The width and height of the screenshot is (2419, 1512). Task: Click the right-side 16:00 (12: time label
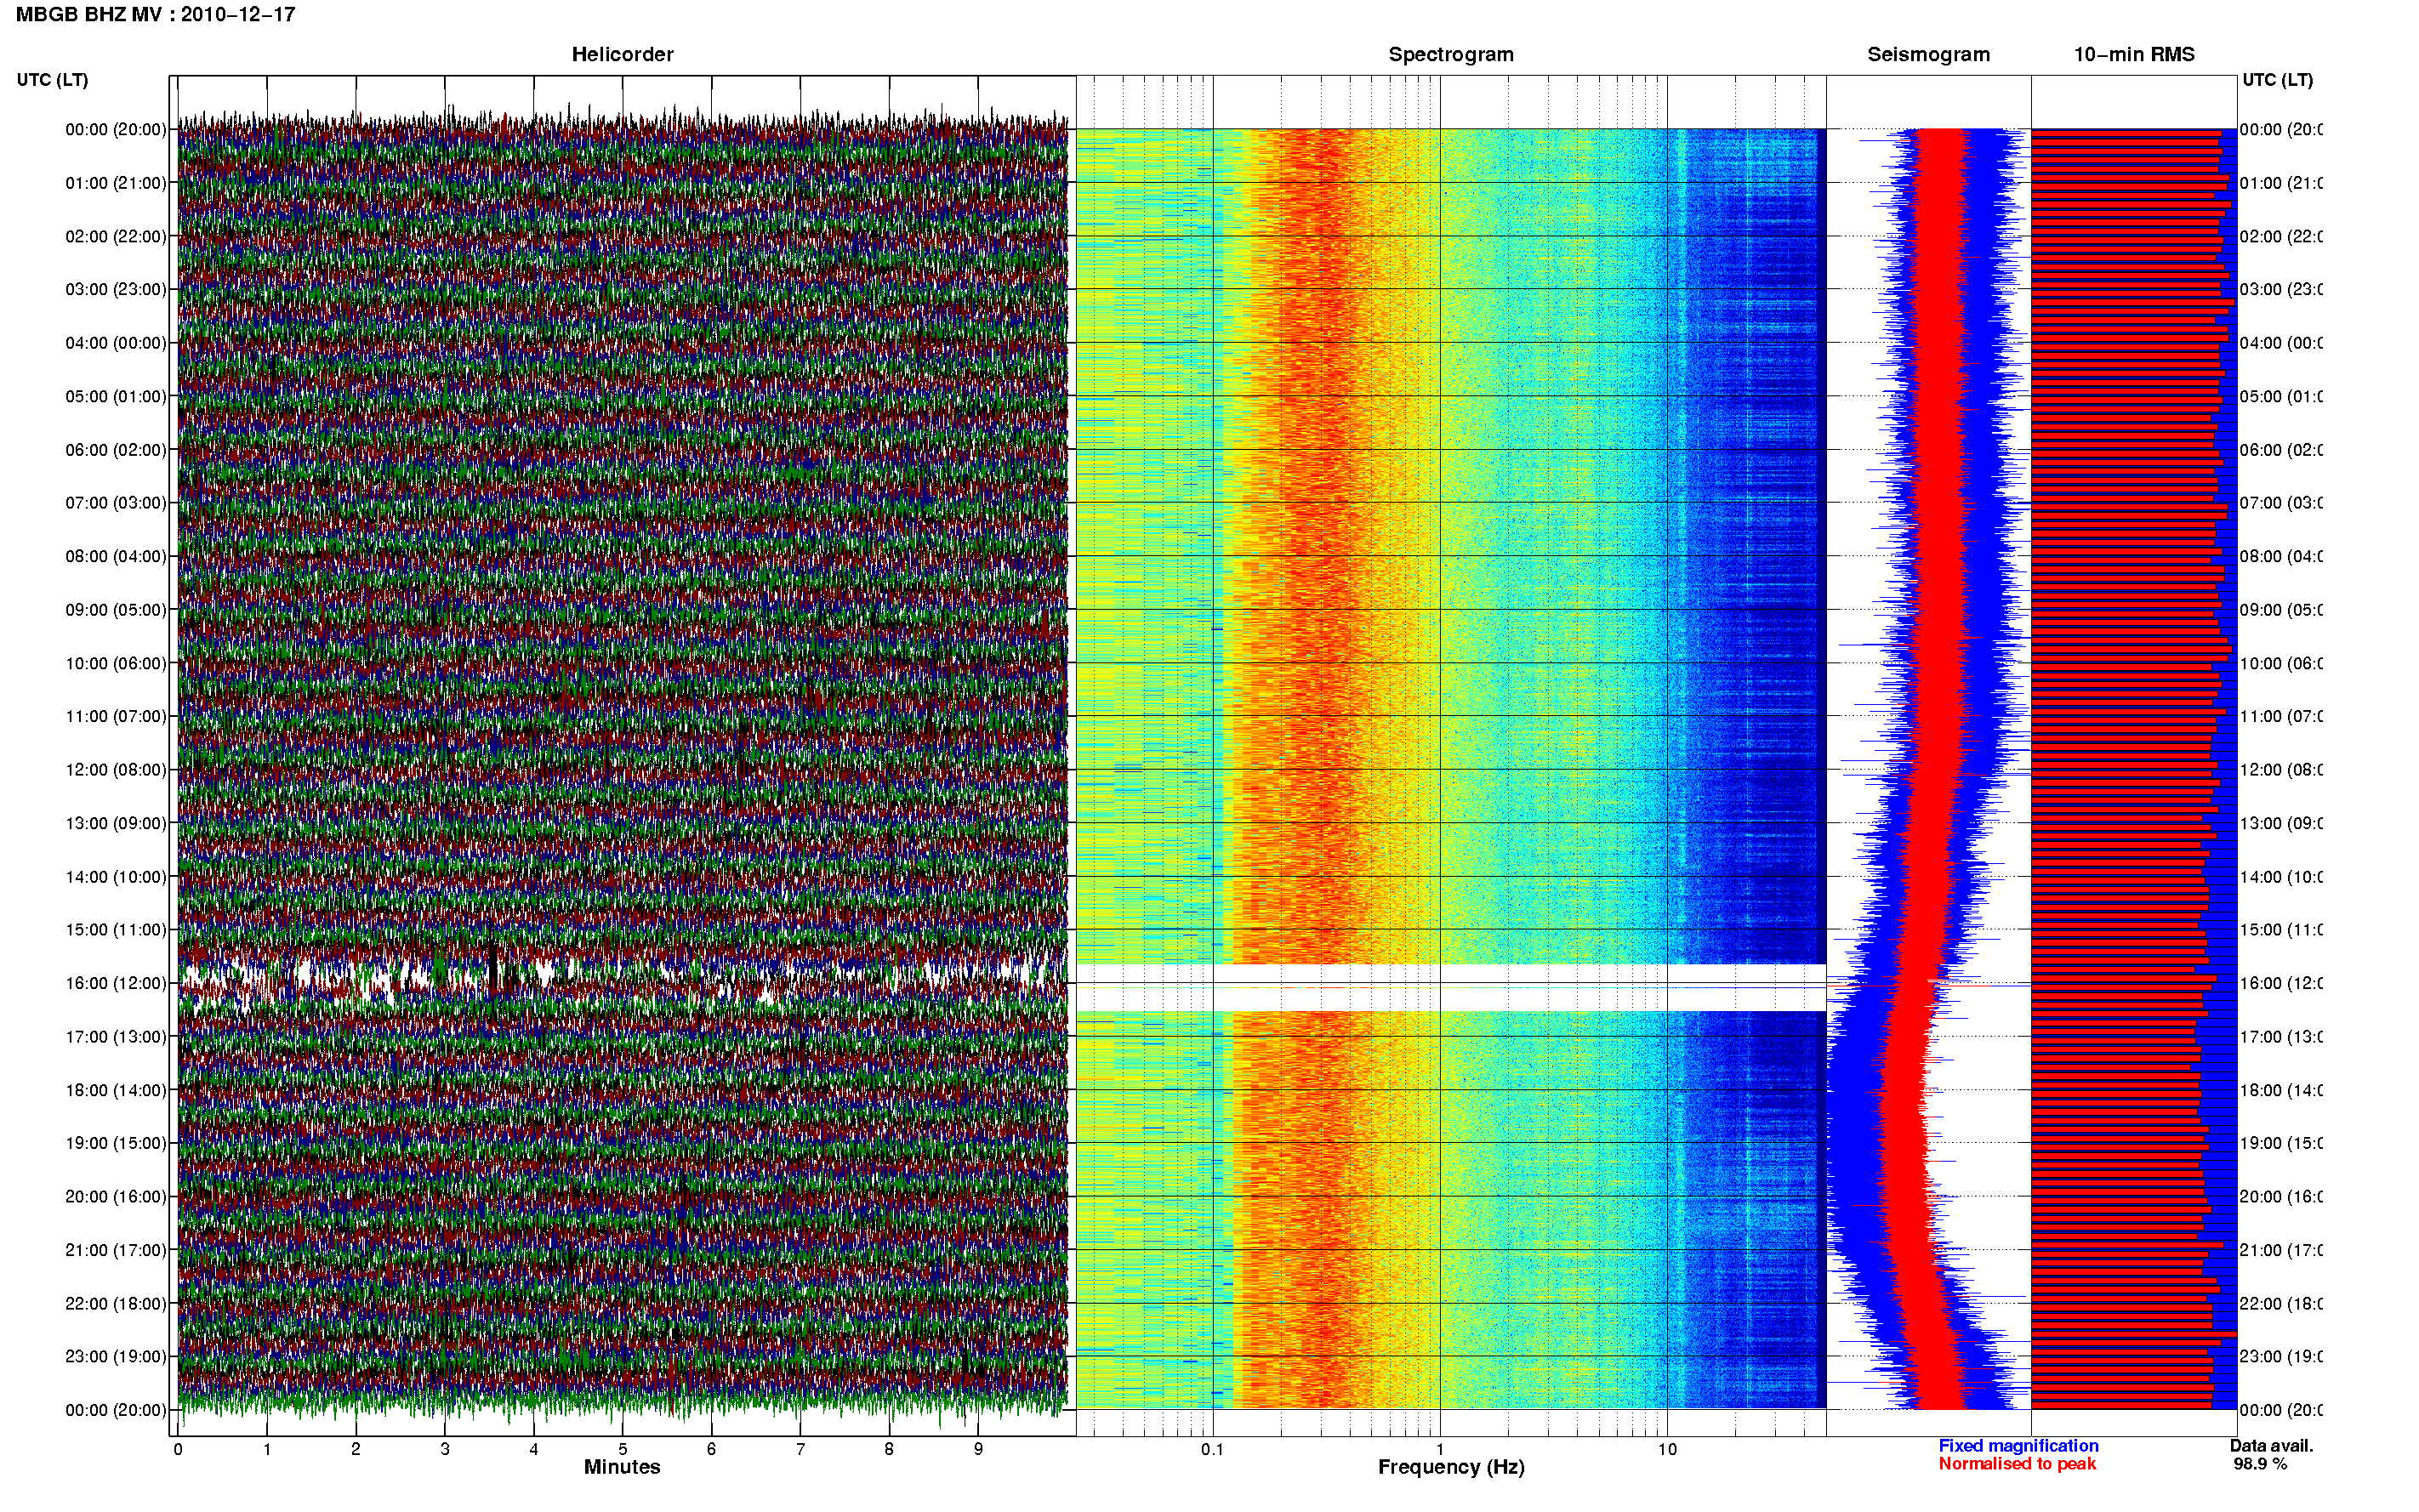[x=2281, y=983]
